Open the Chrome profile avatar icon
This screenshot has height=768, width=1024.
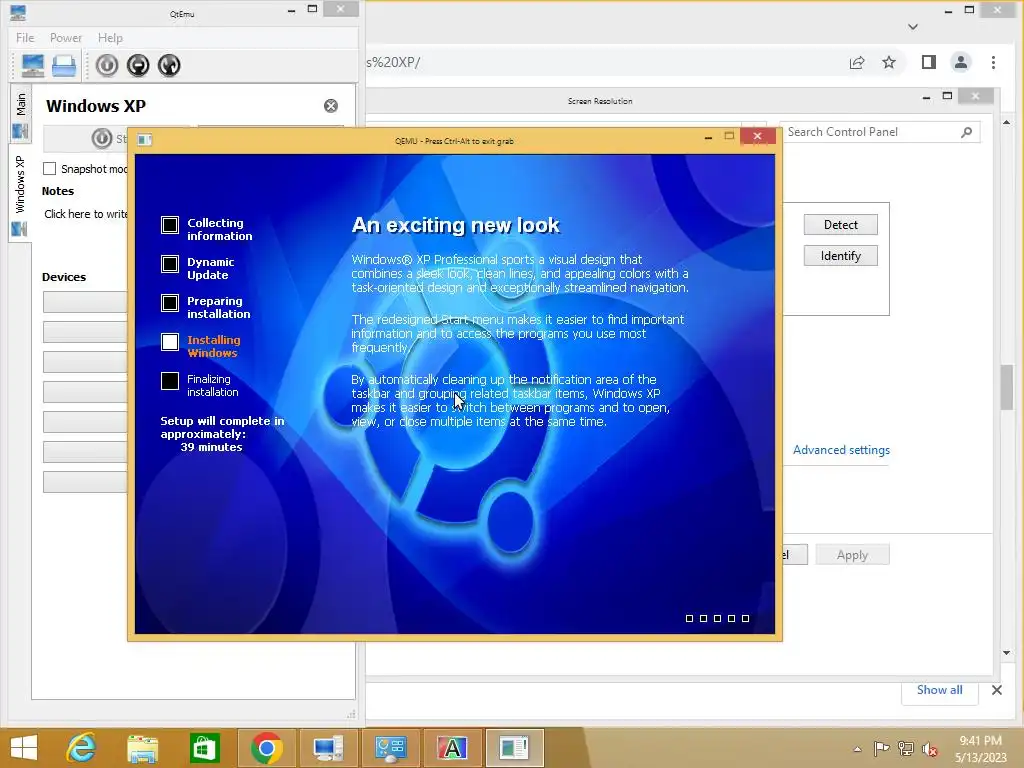click(961, 63)
